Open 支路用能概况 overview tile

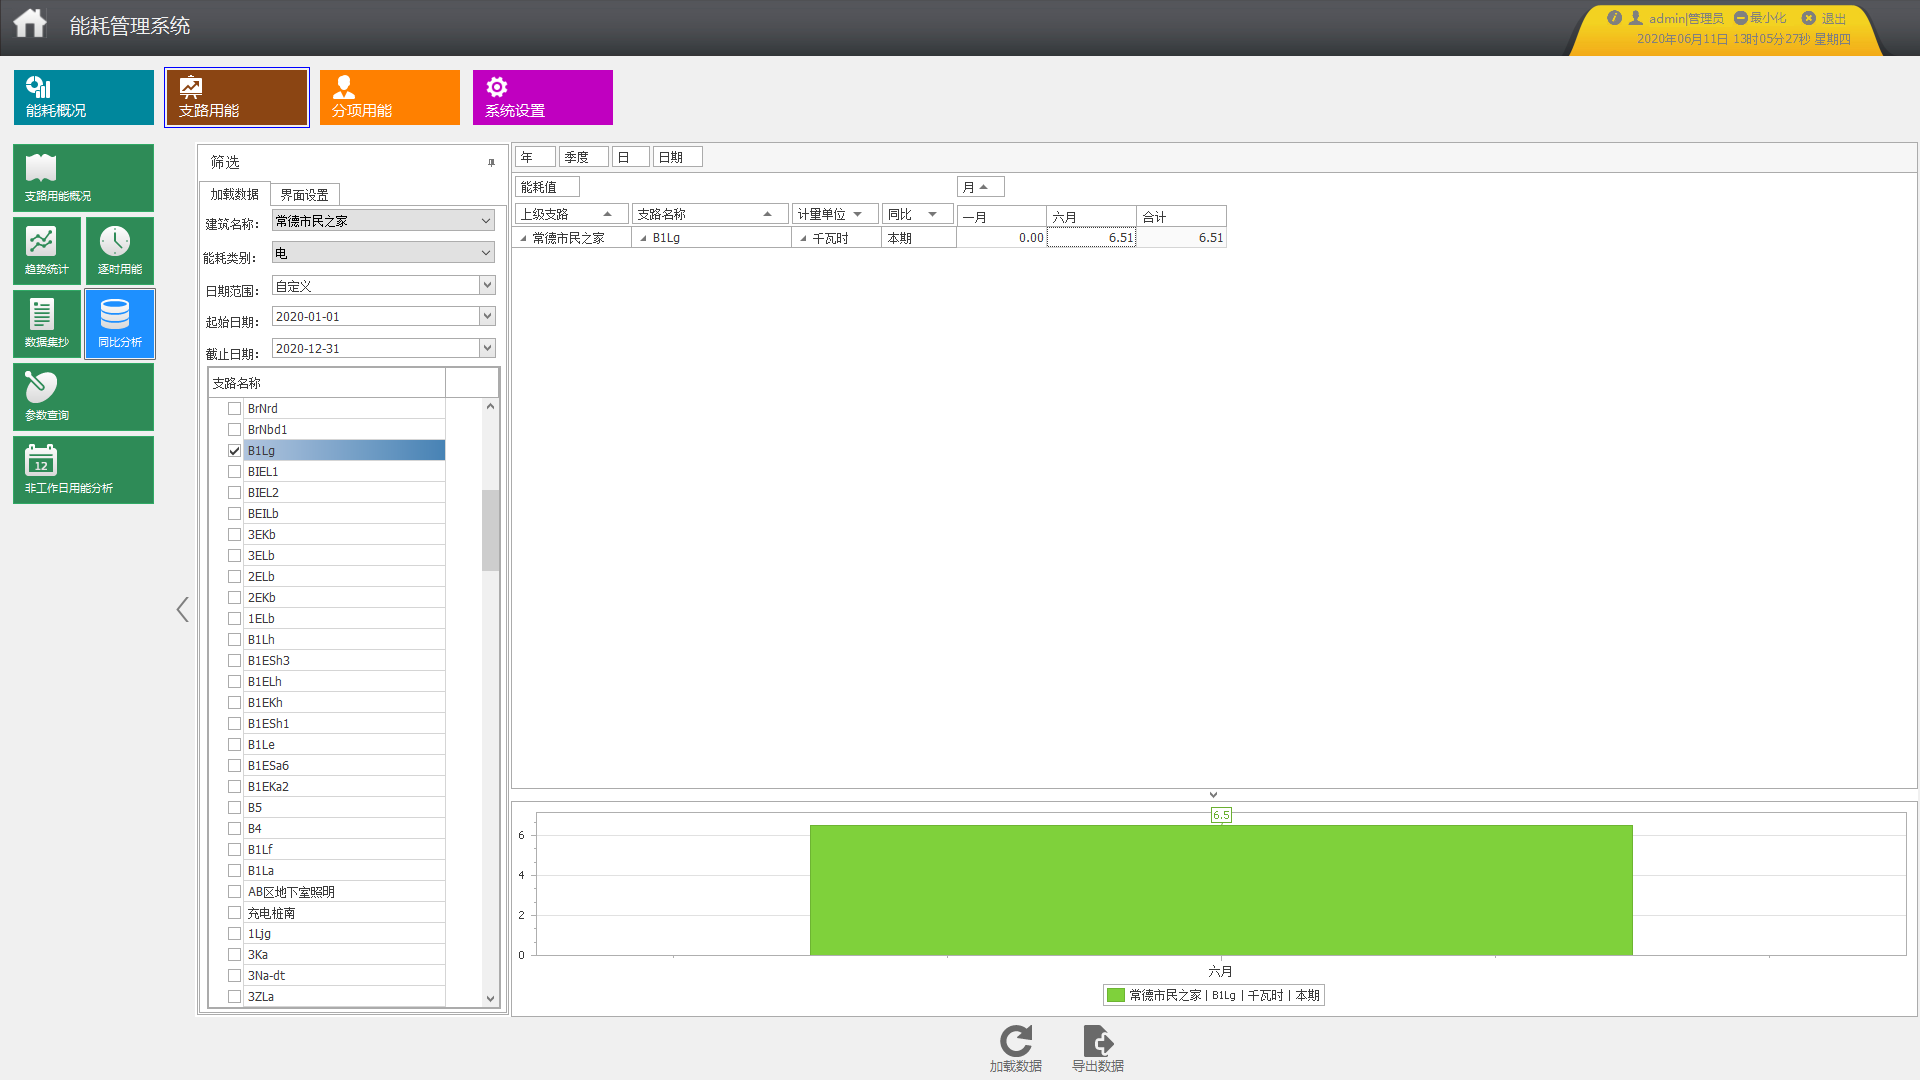click(83, 177)
